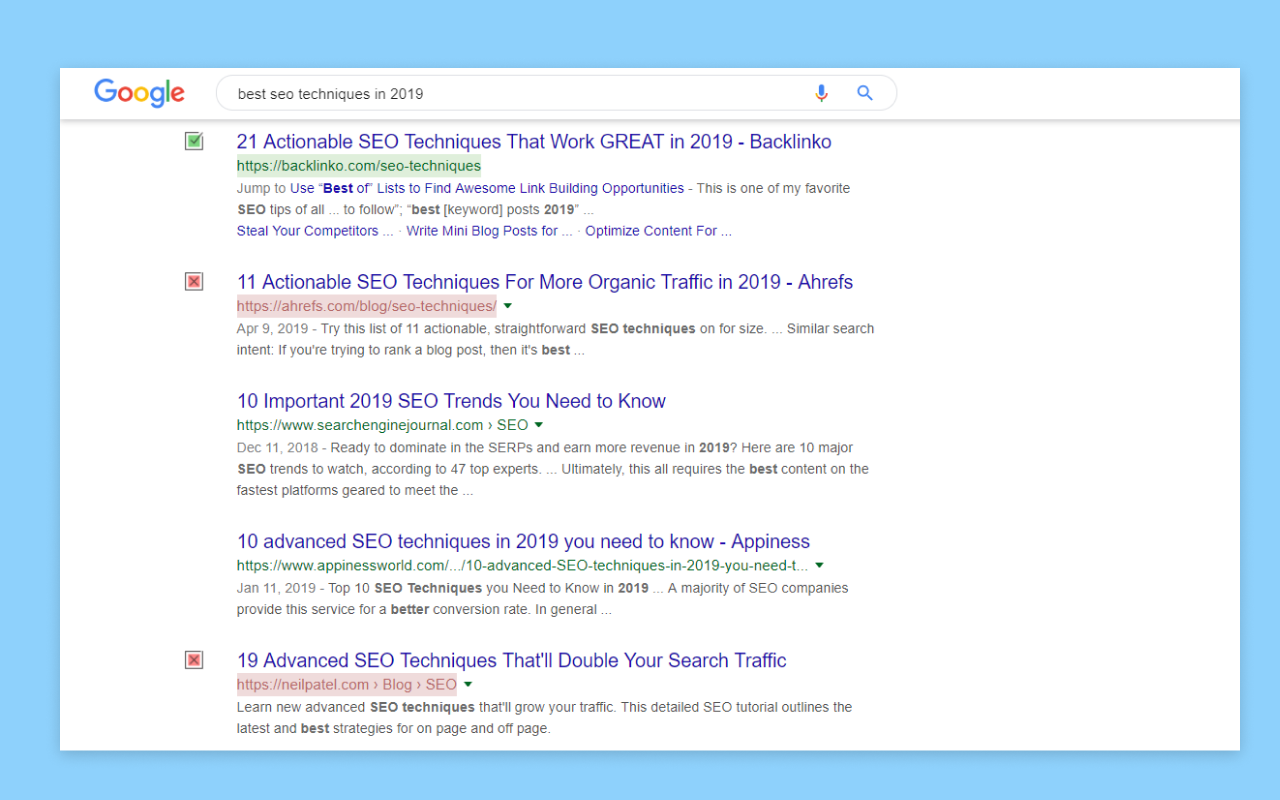Screen dimensions: 1280x800
Task: Toggle the red X box beside Ahrefs result
Action: click(x=194, y=282)
